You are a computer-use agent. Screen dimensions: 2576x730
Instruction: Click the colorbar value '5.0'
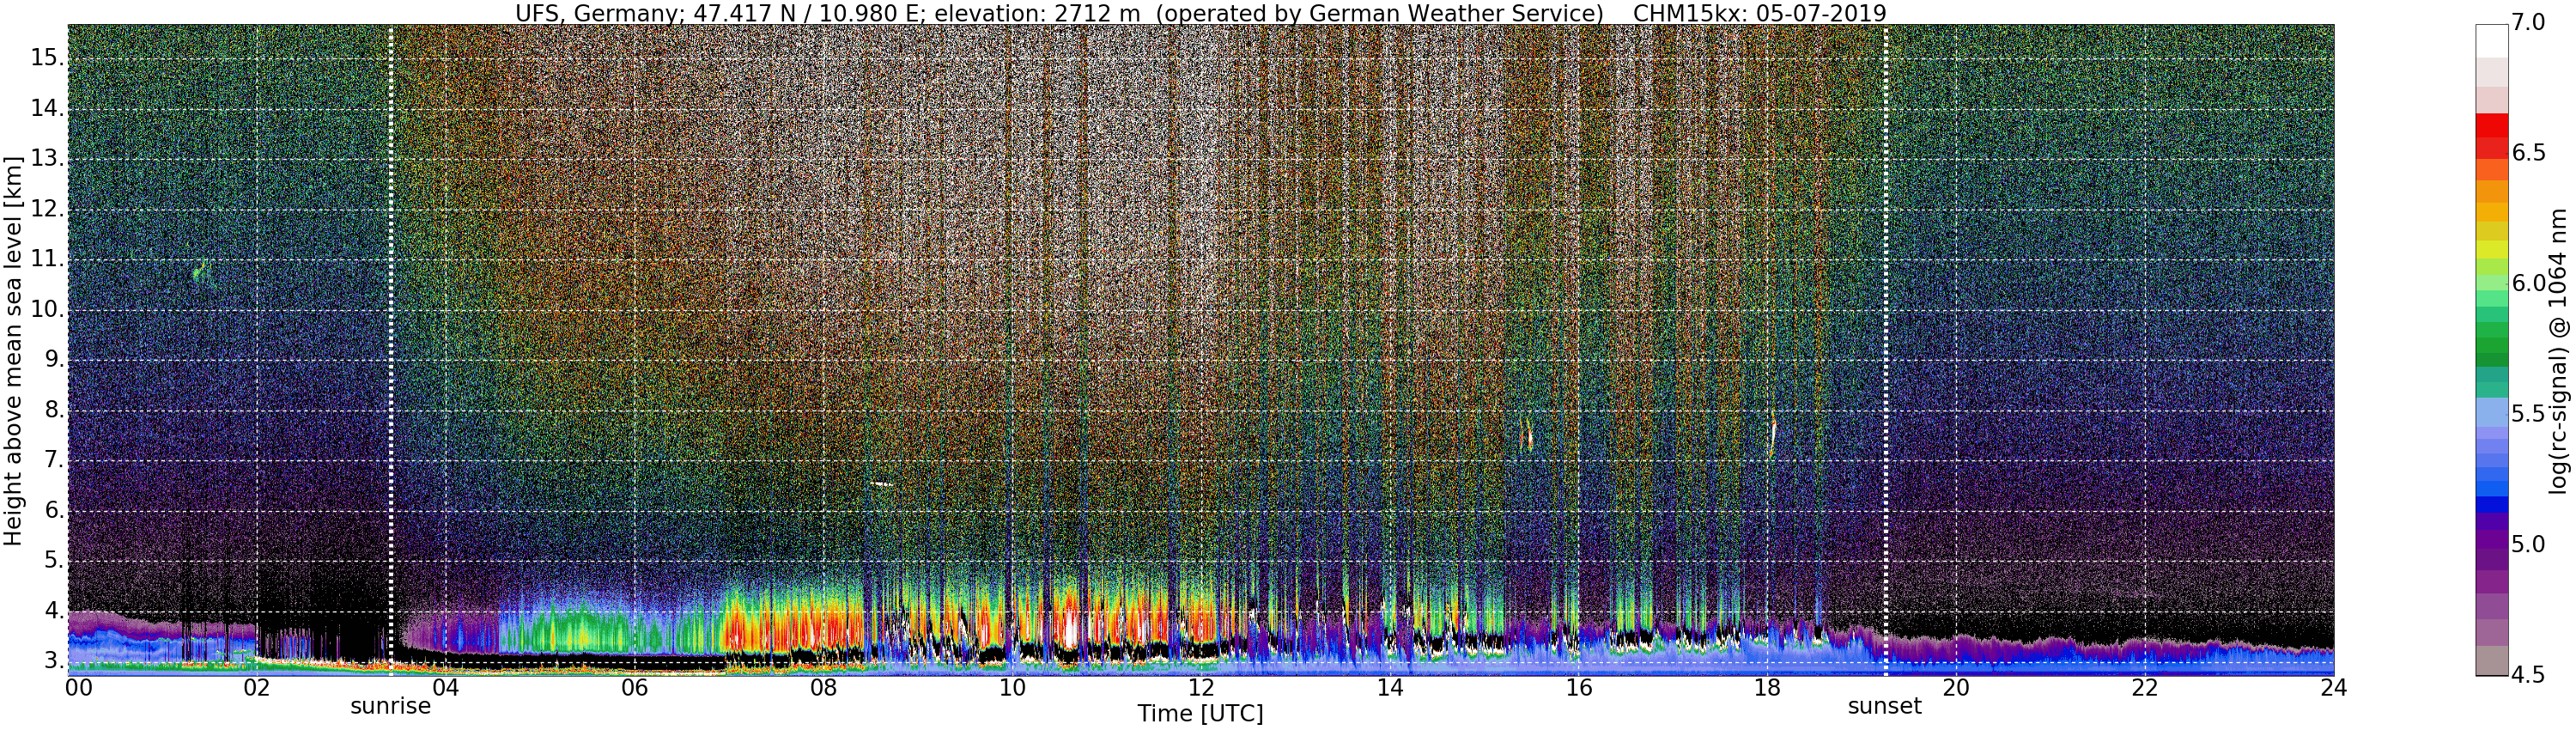(2529, 545)
